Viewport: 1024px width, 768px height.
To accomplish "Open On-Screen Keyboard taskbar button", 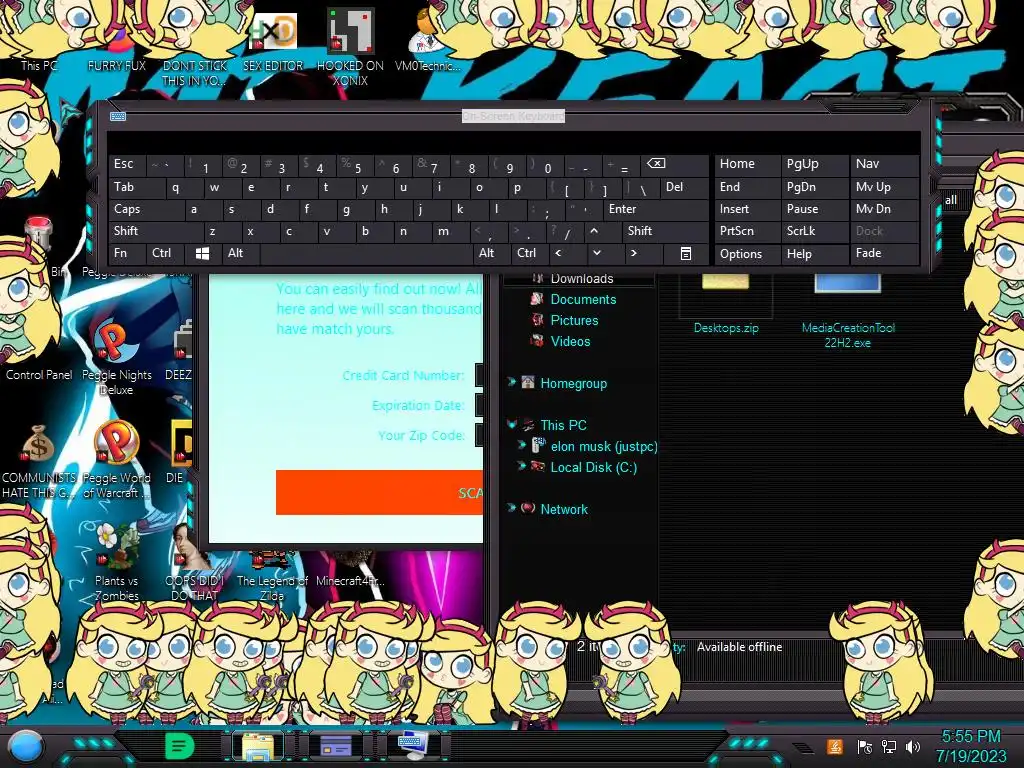I will [x=412, y=746].
